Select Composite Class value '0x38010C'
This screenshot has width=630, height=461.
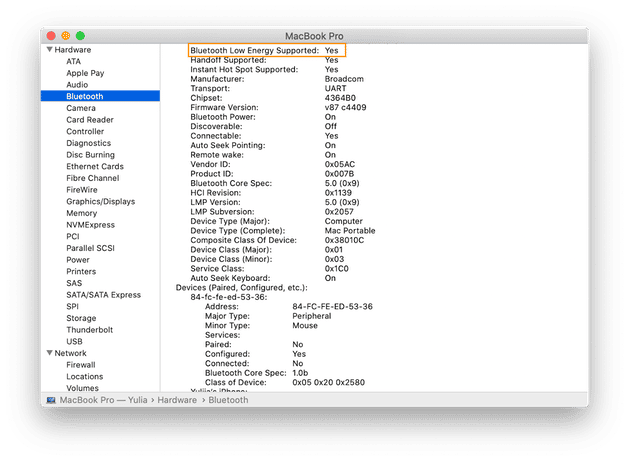tap(344, 240)
